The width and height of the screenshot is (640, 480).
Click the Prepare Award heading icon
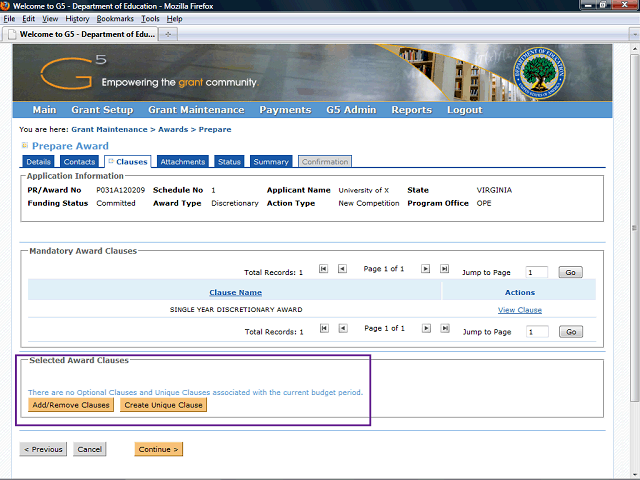pos(25,145)
